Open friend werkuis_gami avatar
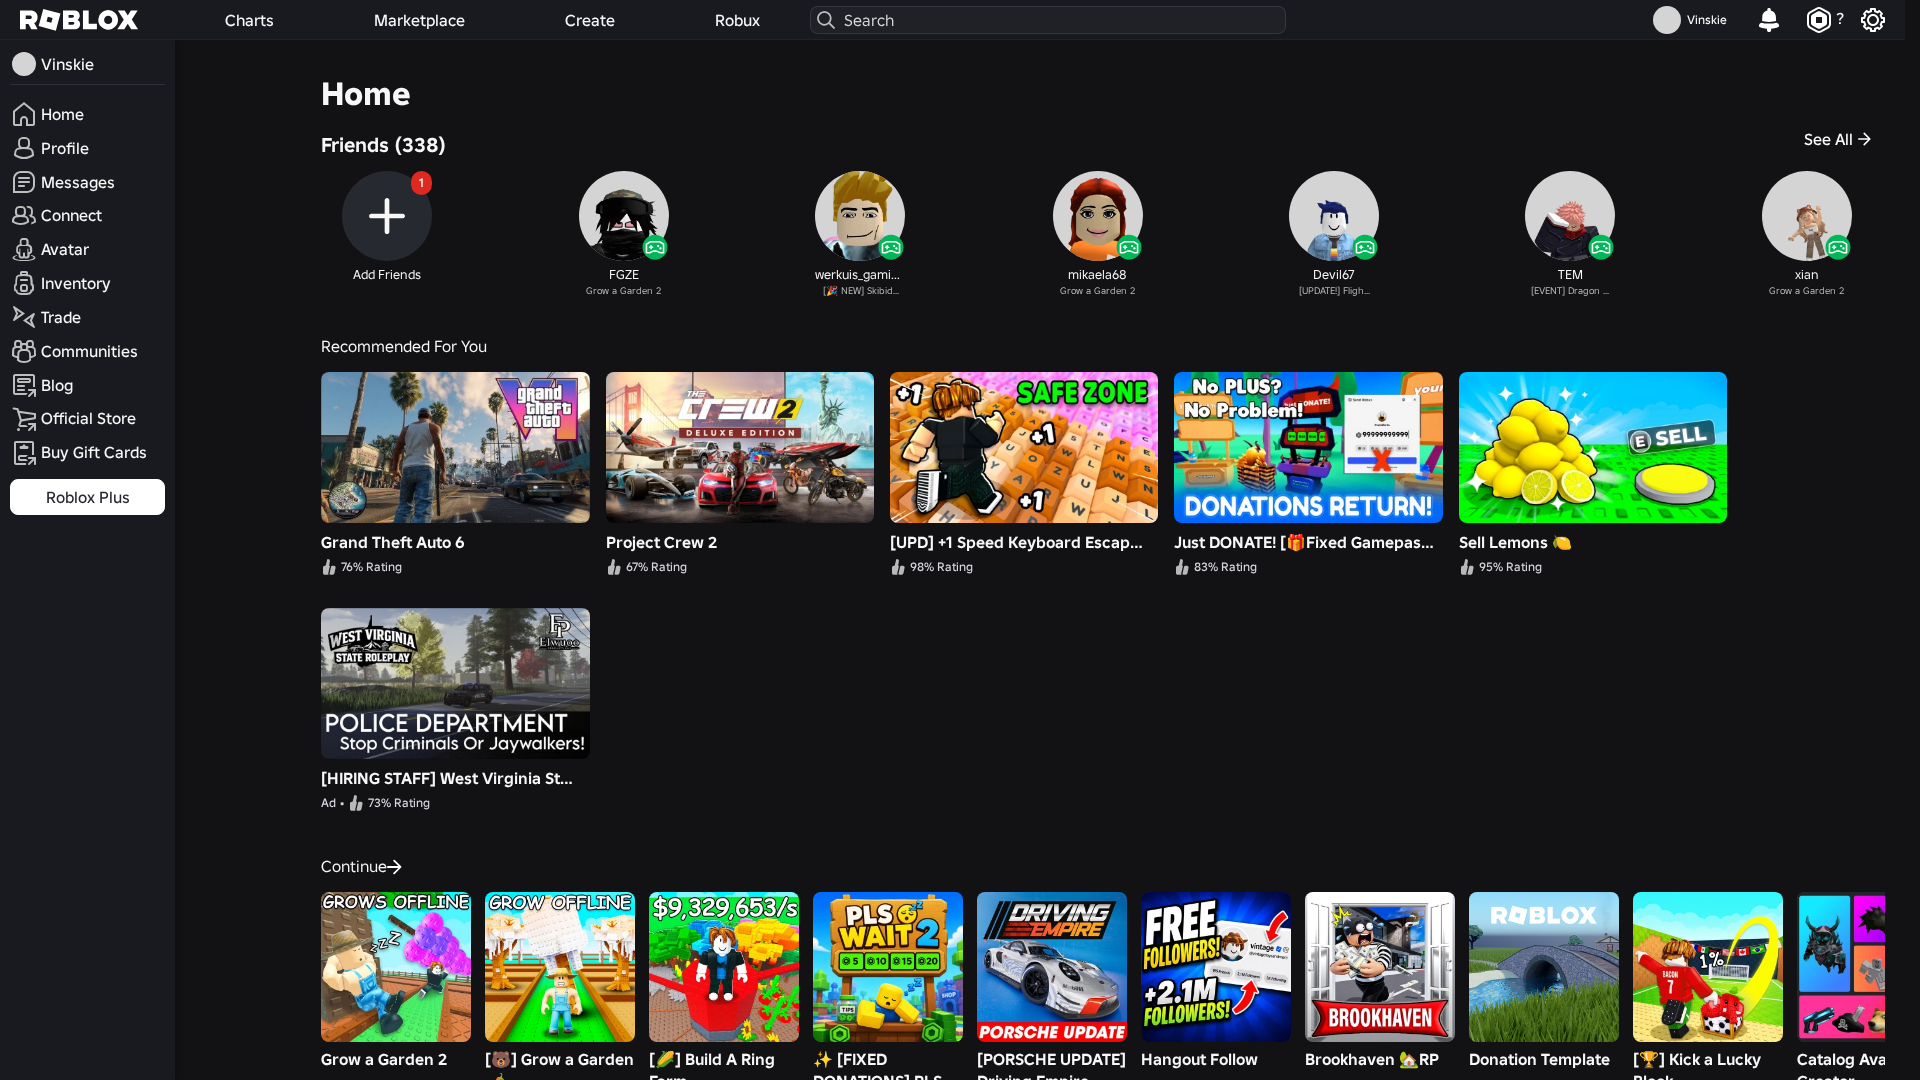The height and width of the screenshot is (1080, 1920). [x=860, y=216]
